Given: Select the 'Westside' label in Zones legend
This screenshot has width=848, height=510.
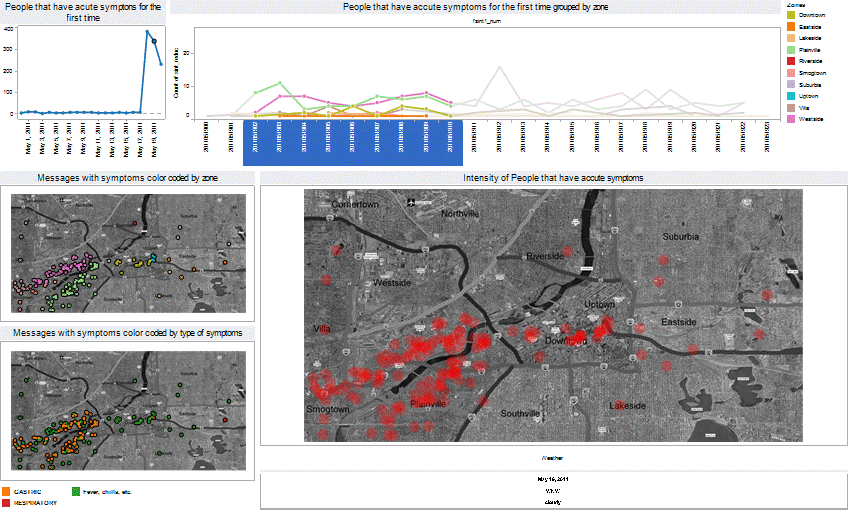Looking at the screenshot, I should 811,119.
